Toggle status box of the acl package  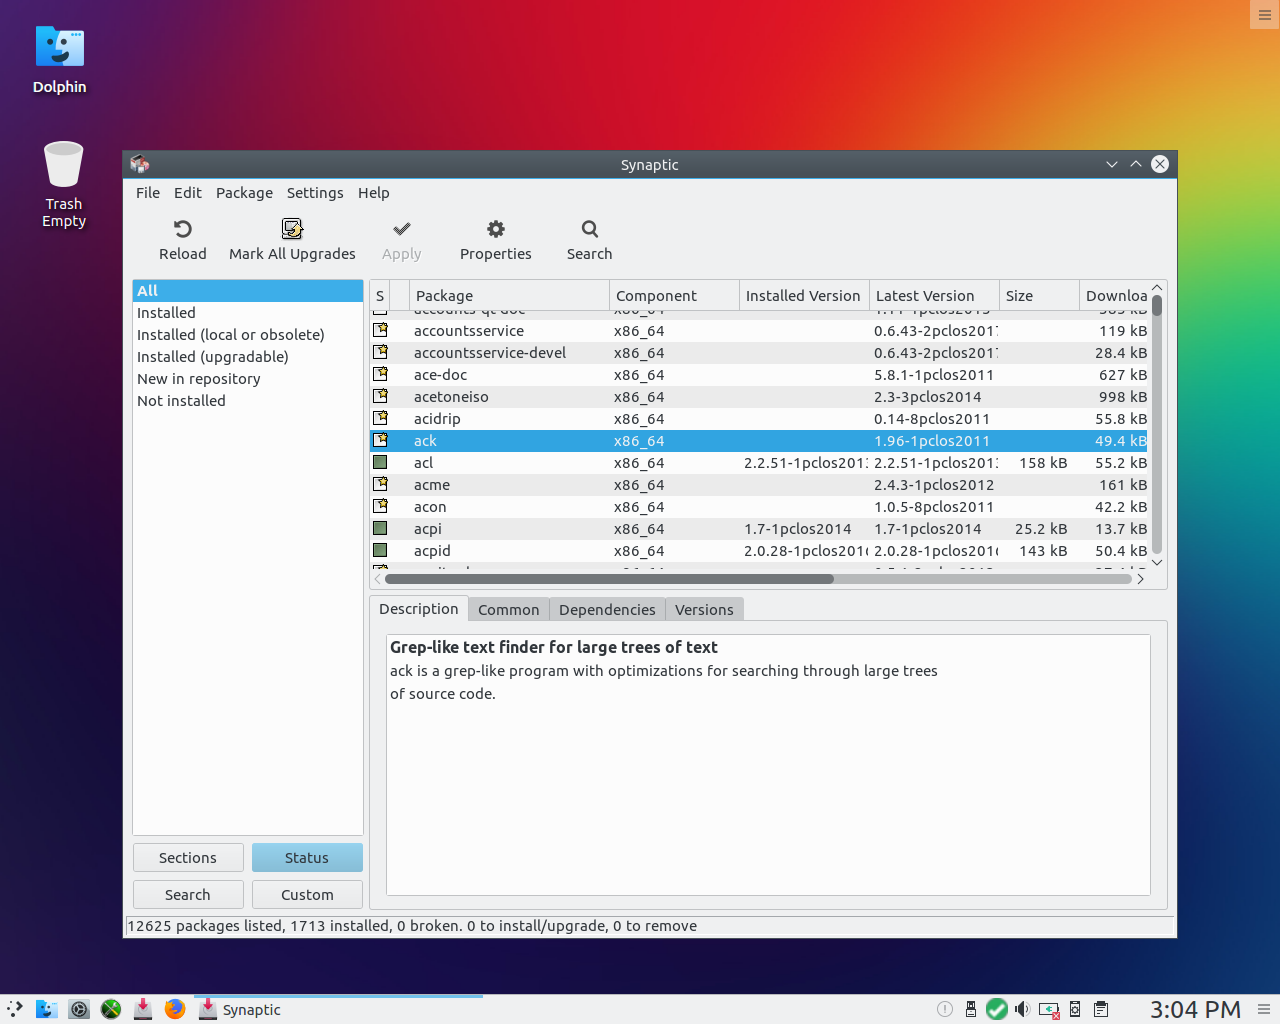click(380, 462)
